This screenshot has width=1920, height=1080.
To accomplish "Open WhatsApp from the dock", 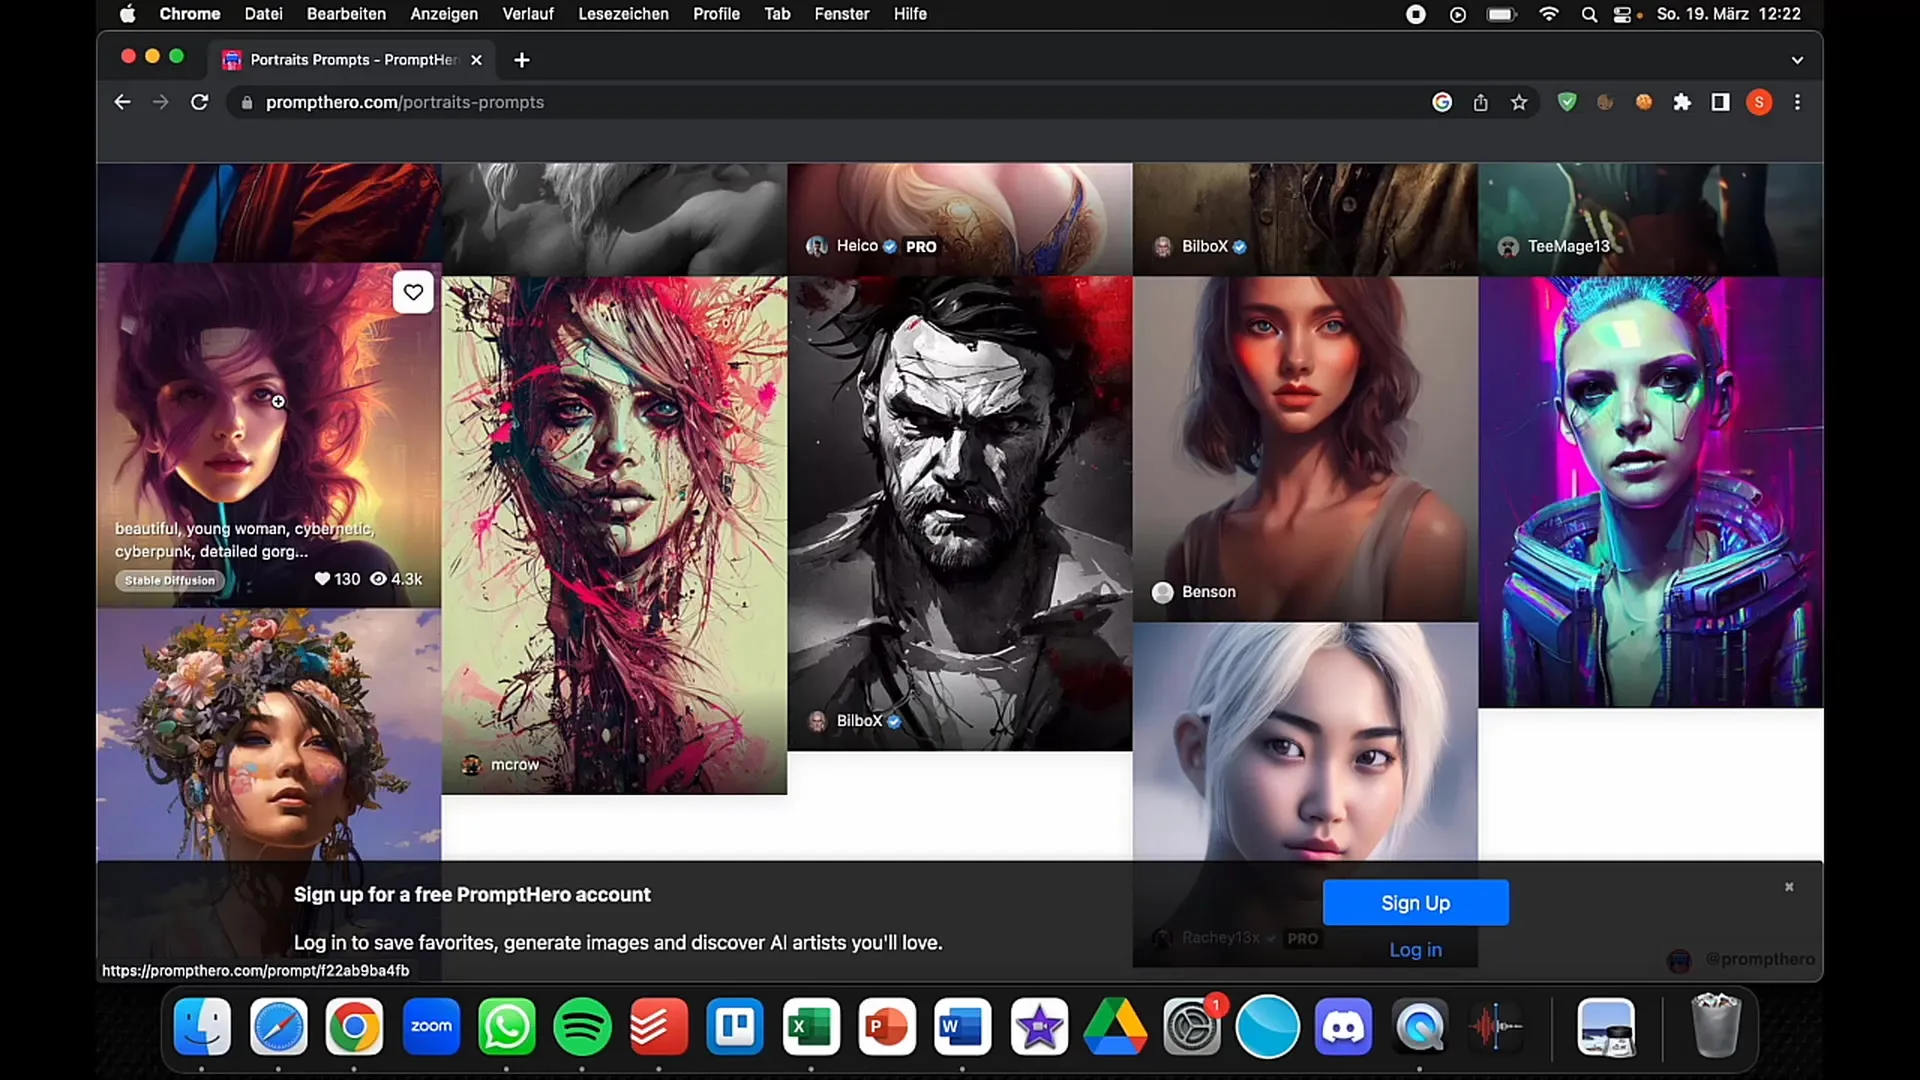I will pos(507,1027).
